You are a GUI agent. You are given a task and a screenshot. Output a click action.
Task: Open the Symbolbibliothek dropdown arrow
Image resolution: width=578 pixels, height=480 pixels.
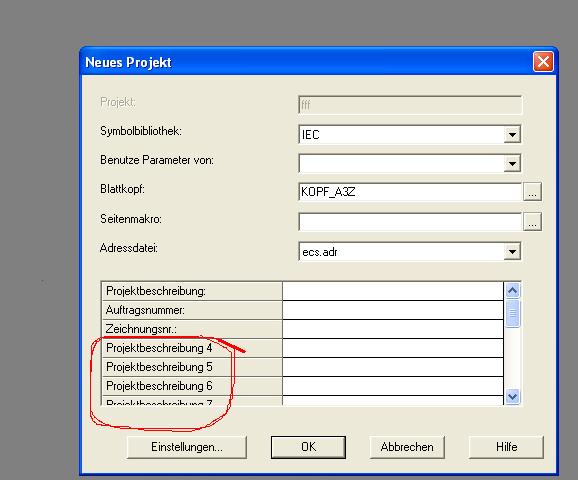[512, 134]
